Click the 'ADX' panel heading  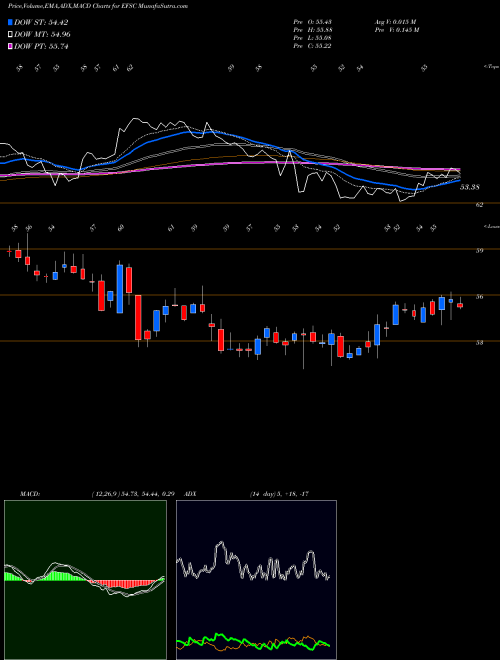190,494
